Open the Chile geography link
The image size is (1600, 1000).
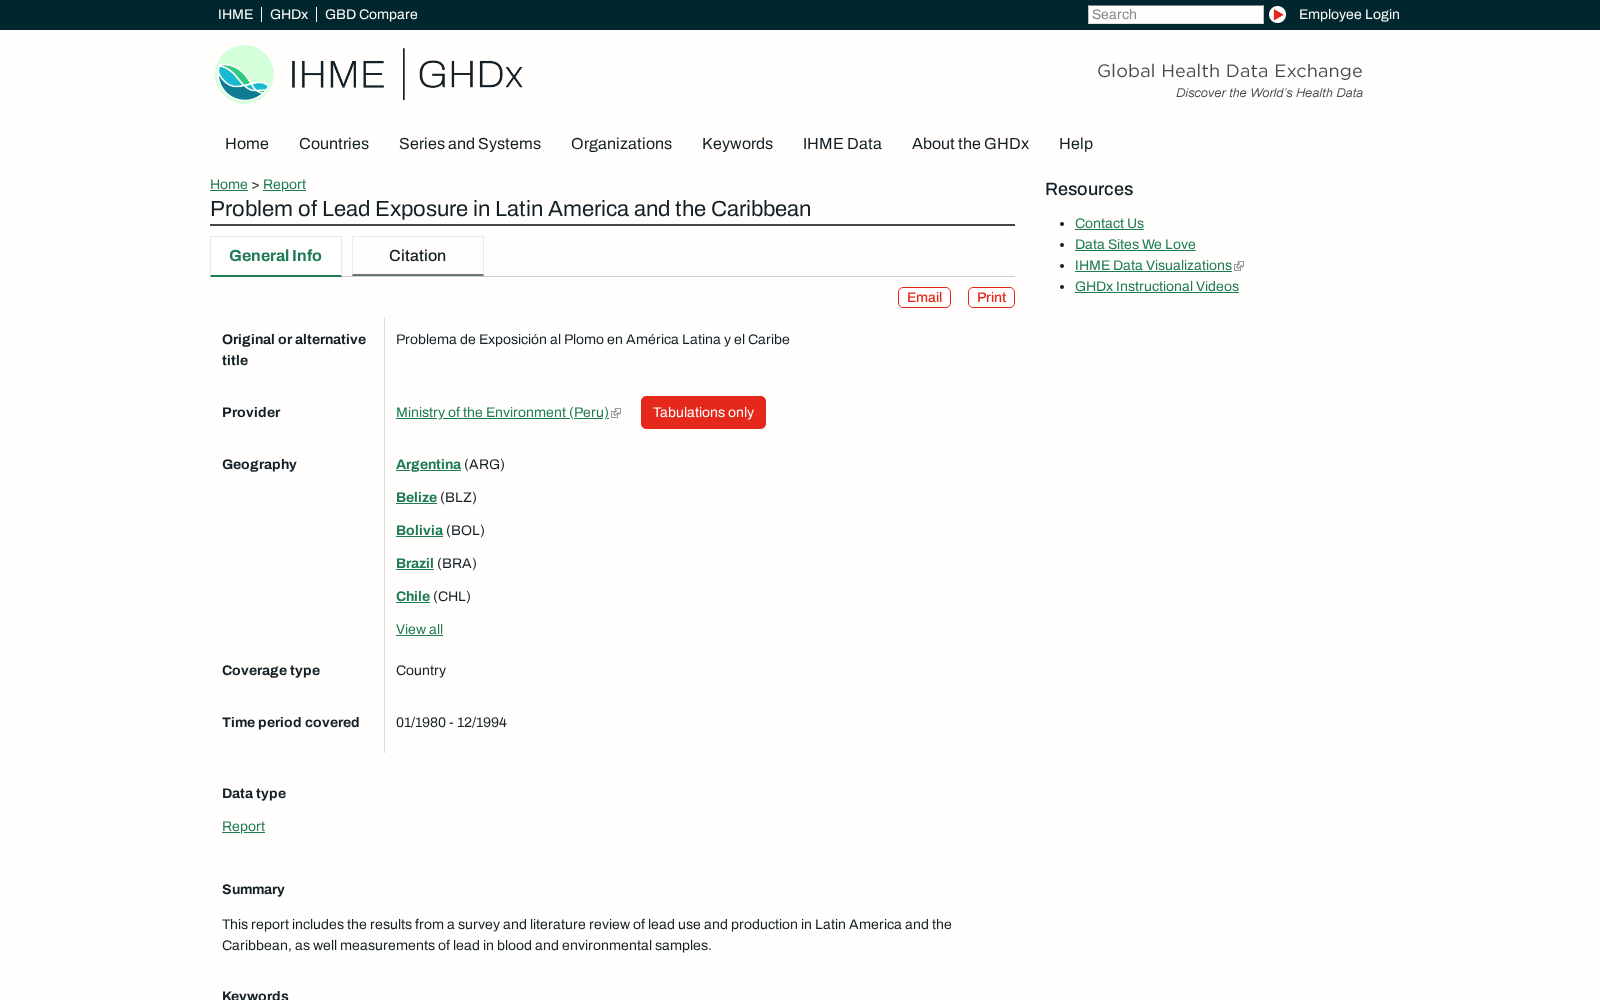click(x=413, y=597)
